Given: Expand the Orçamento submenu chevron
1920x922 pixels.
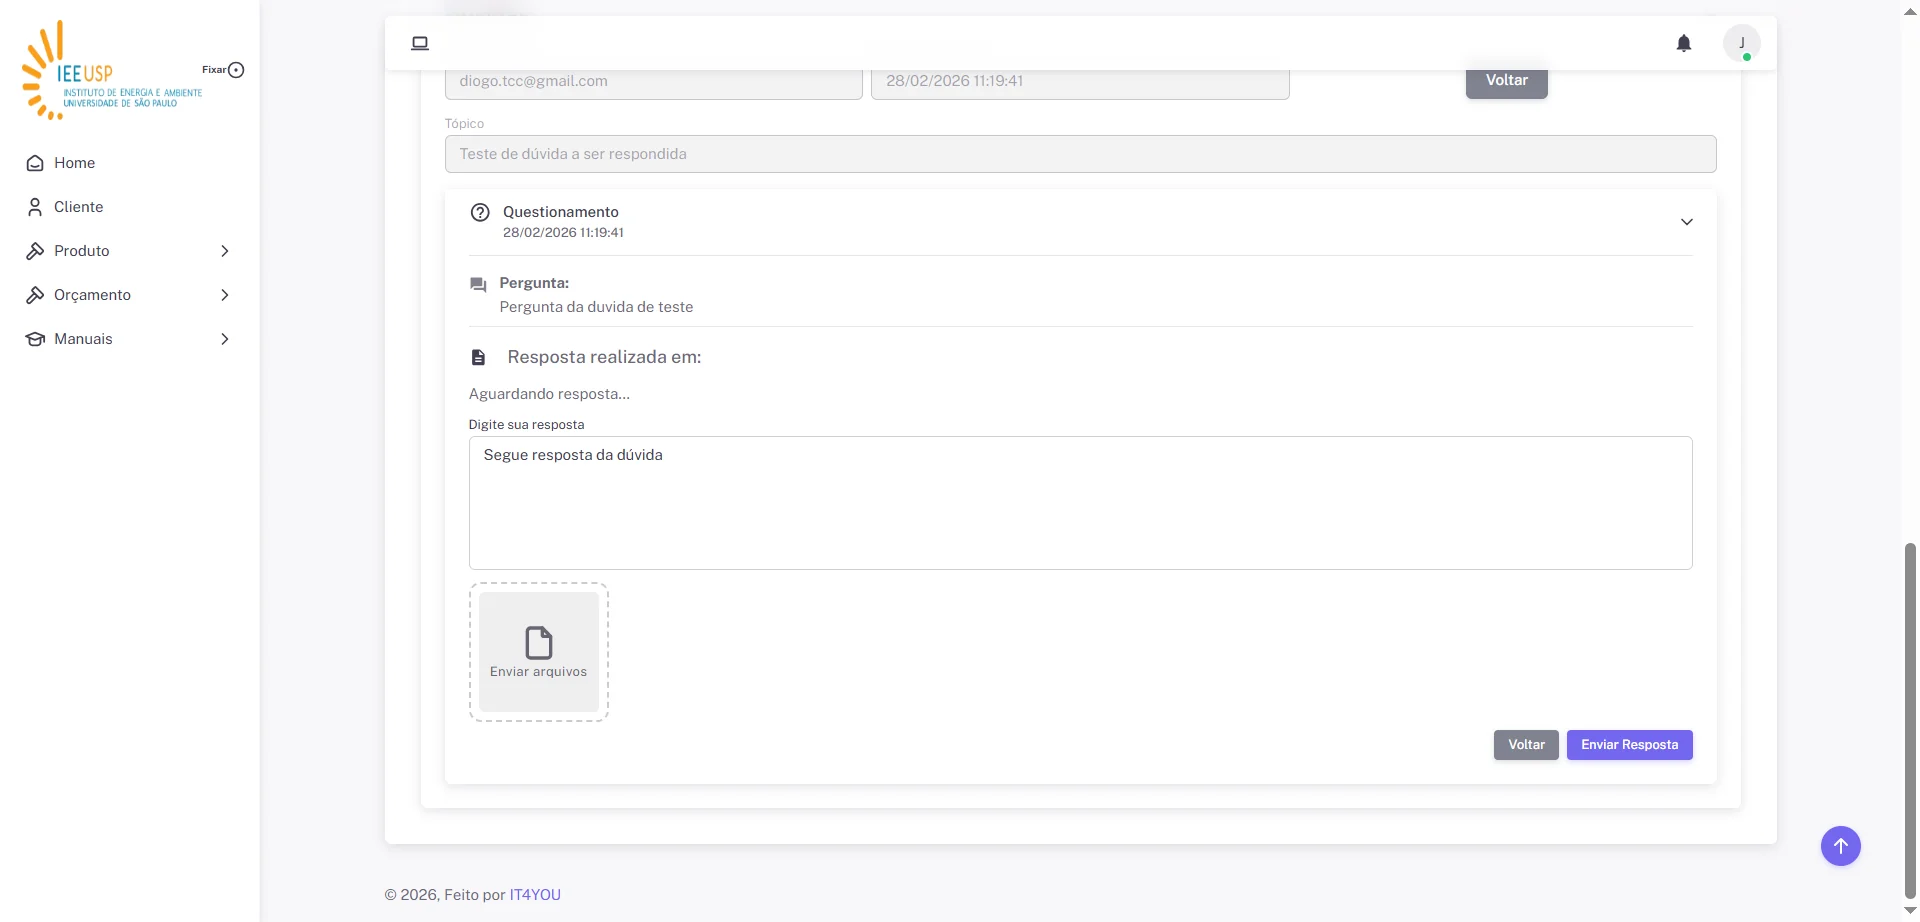Looking at the screenshot, I should (225, 295).
